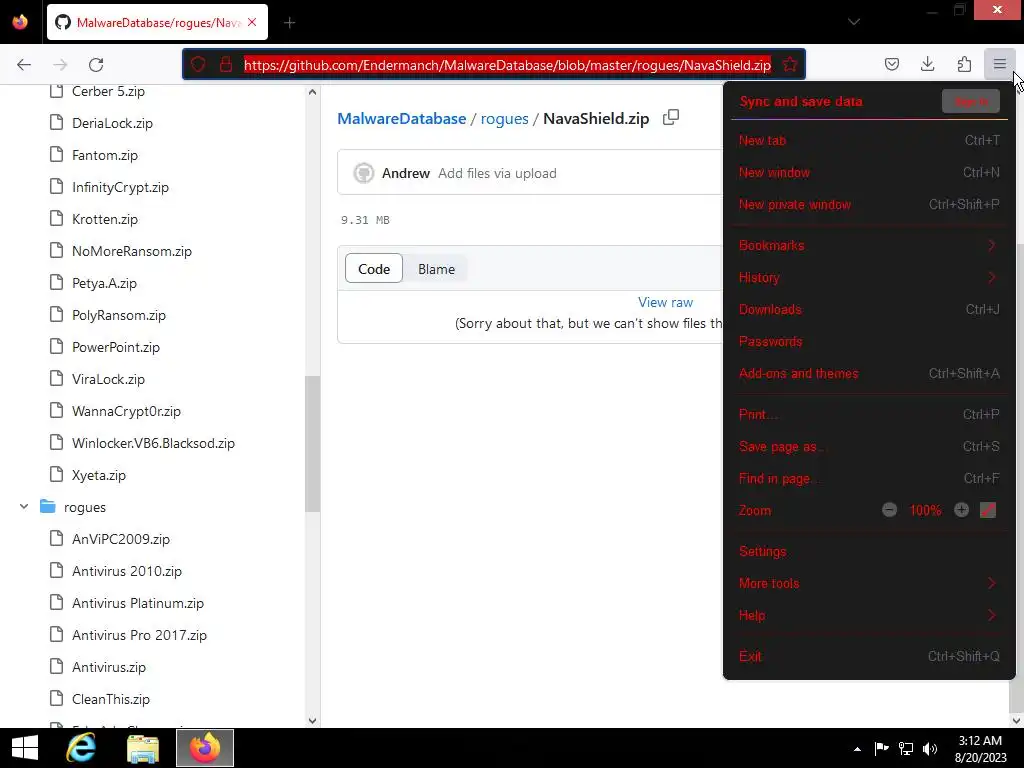
Task: Choose Find in page
Action: (869, 479)
